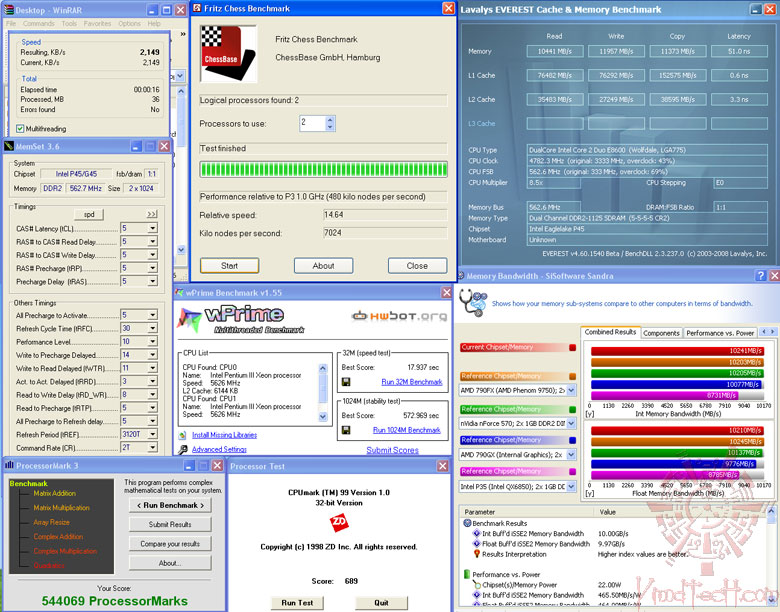
Task: Click the hwbot.org logo in wPrime
Action: pos(399,316)
